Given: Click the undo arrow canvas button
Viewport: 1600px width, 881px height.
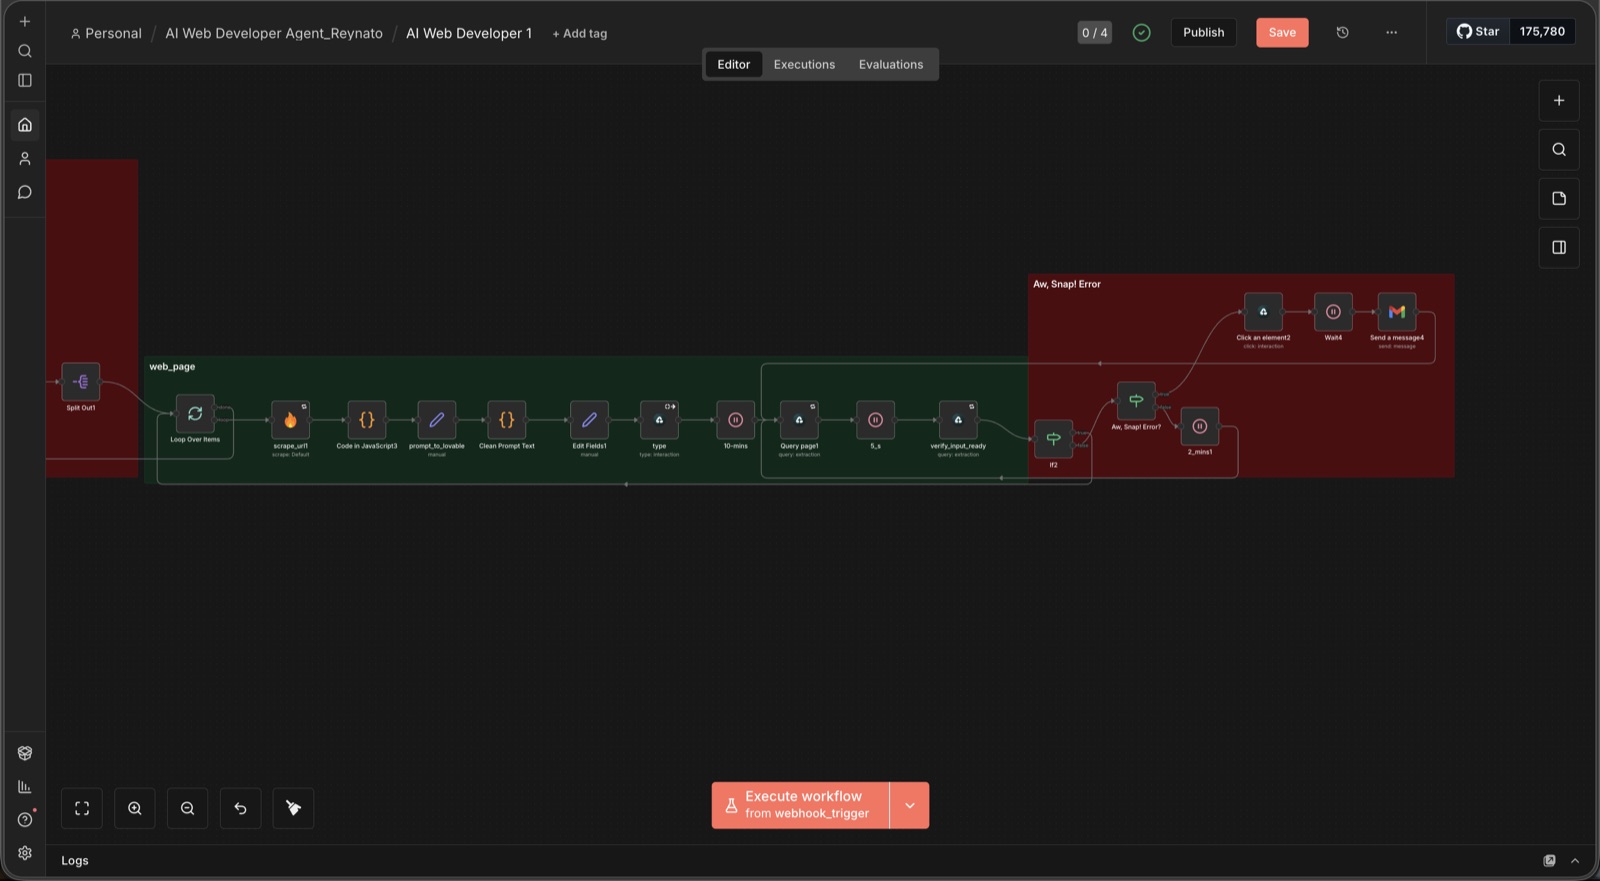Looking at the screenshot, I should (240, 808).
